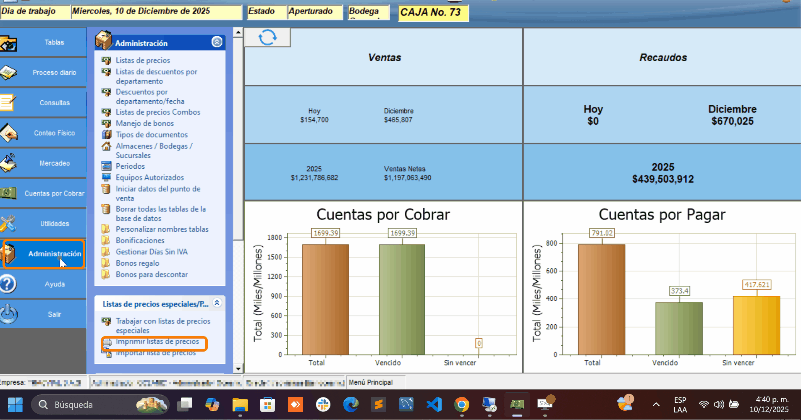This screenshot has width=801, height=420.
Task: Collapse the Listas de precios especiales section
Action: pyautogui.click(x=217, y=302)
